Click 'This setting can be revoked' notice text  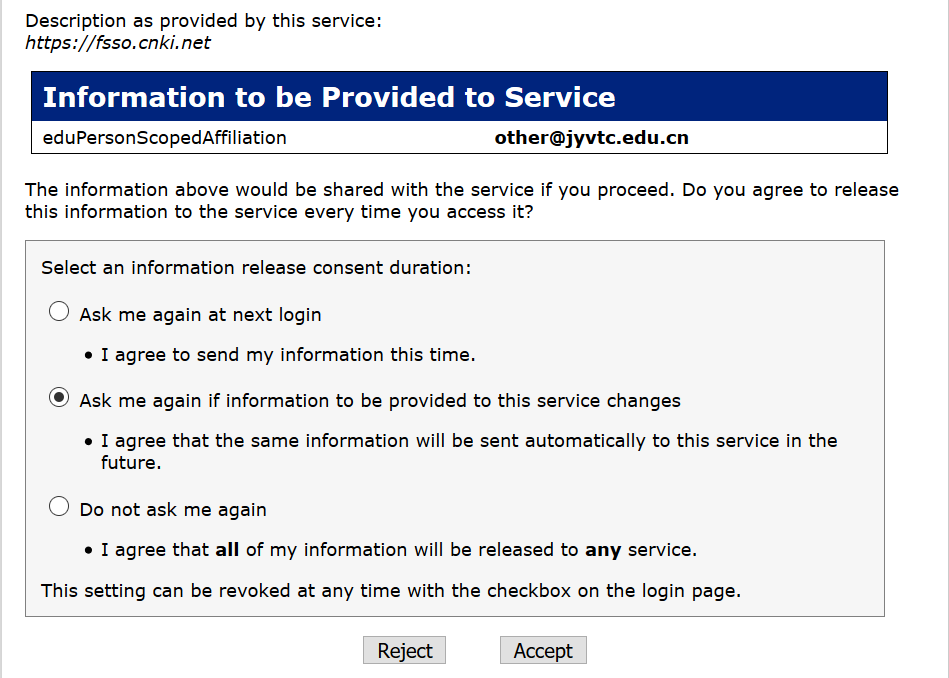390,590
